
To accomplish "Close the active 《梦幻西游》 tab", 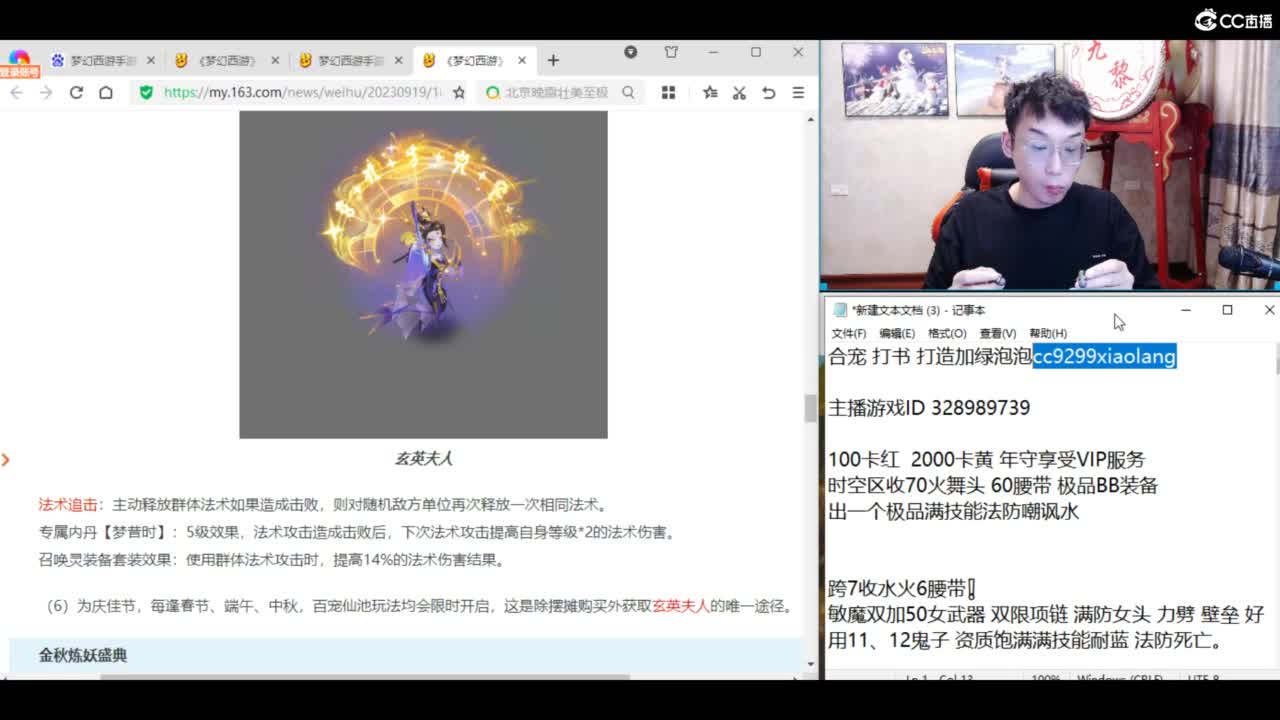I will pyautogui.click(x=522, y=61).
